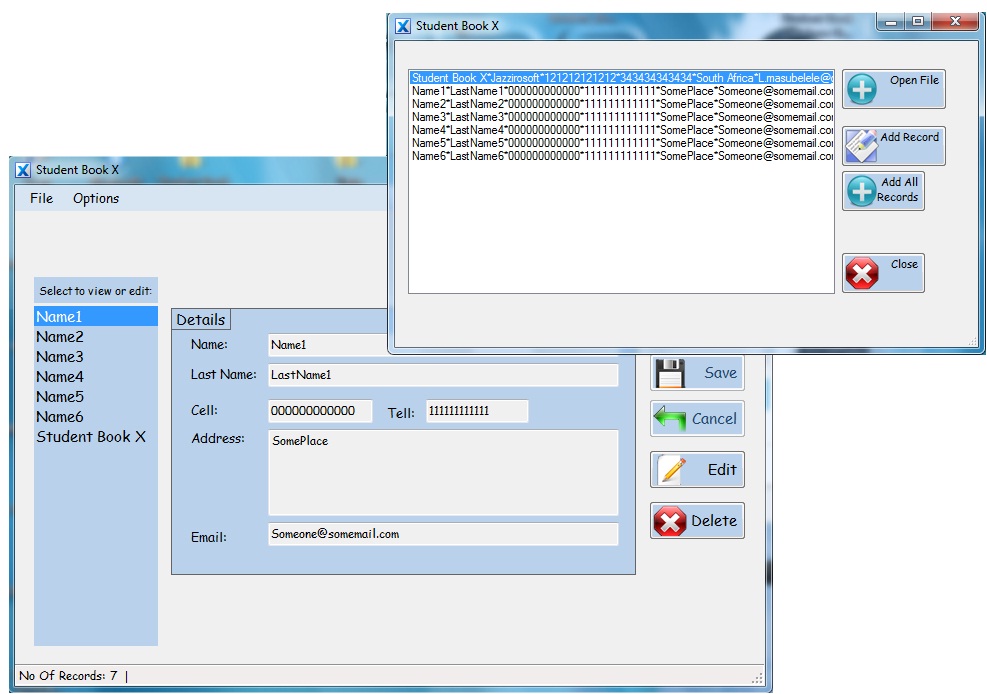987x694 pixels.
Task: Switch to the Details tab
Action: (x=201, y=320)
